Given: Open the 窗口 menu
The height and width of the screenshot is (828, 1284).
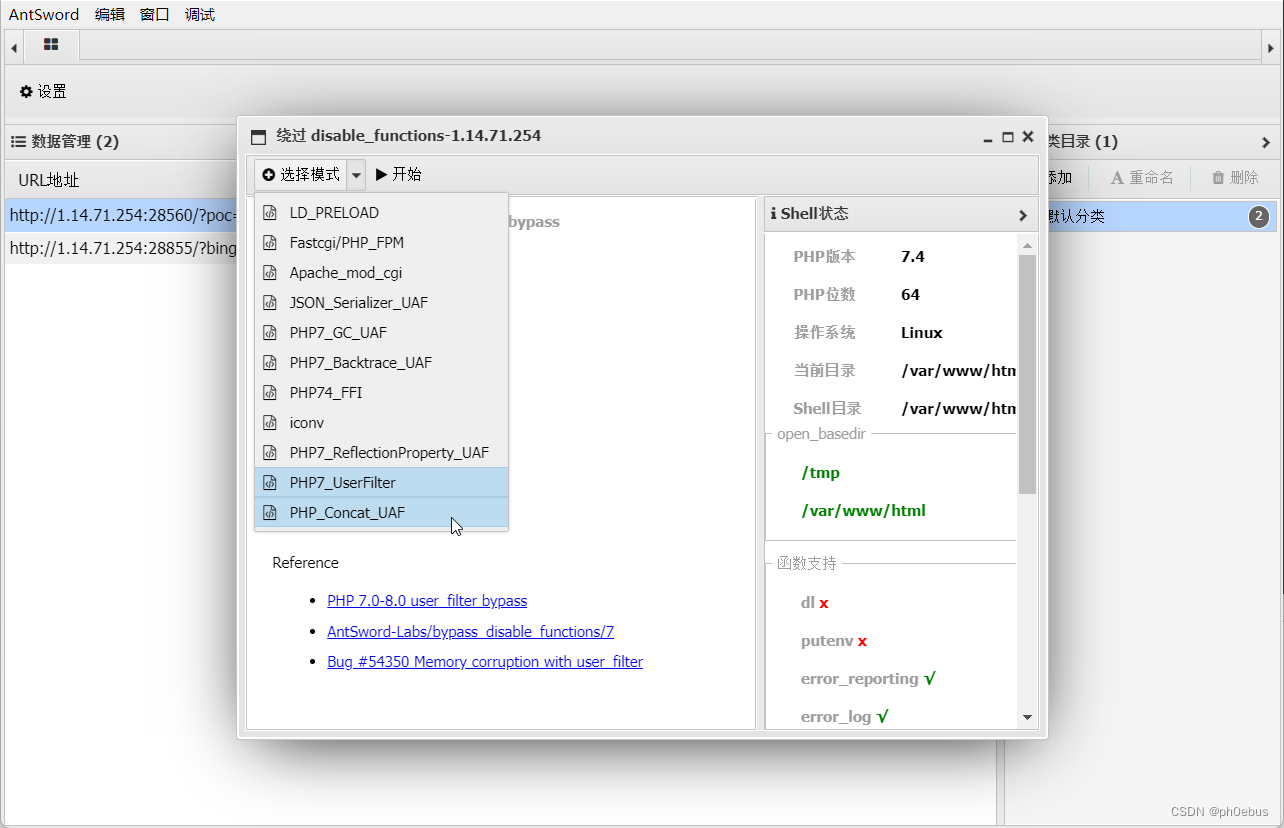Looking at the screenshot, I should [155, 14].
